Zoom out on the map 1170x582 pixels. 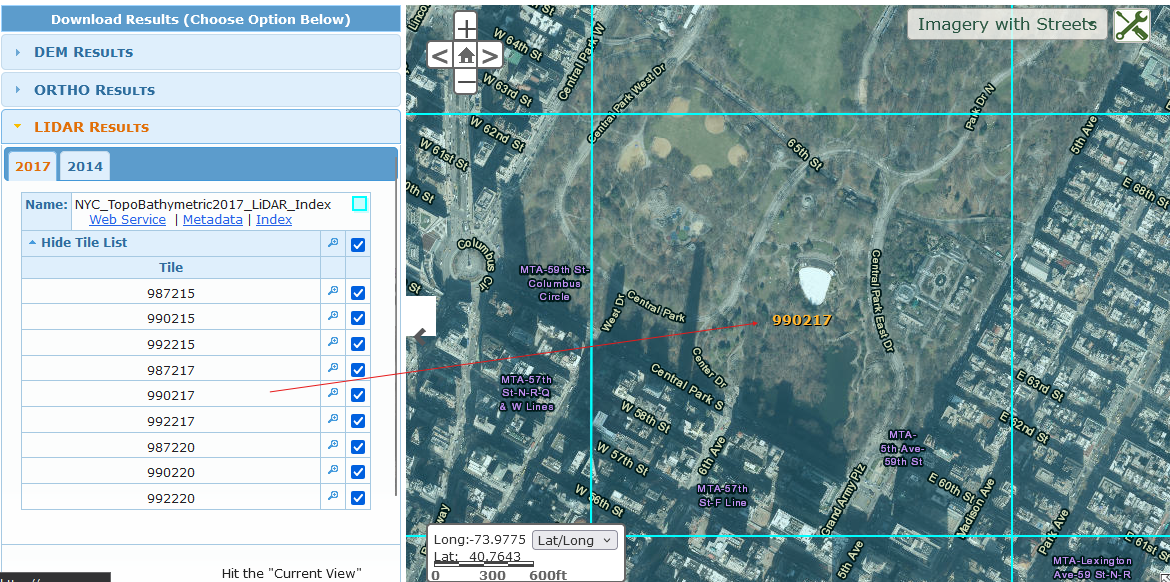coord(466,82)
